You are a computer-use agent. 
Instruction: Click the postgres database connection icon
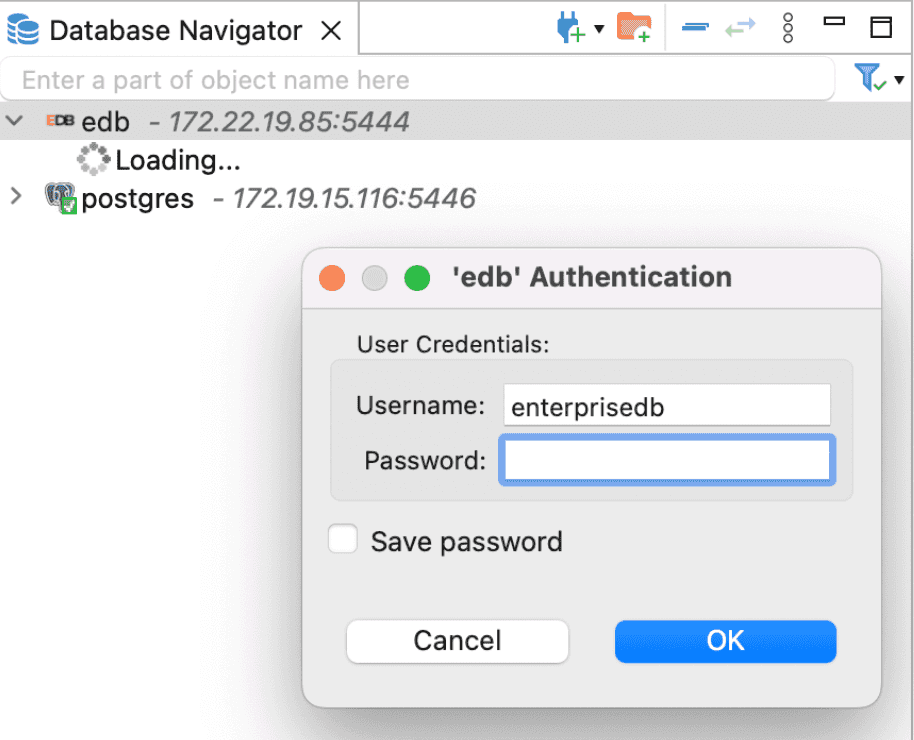coord(59,197)
